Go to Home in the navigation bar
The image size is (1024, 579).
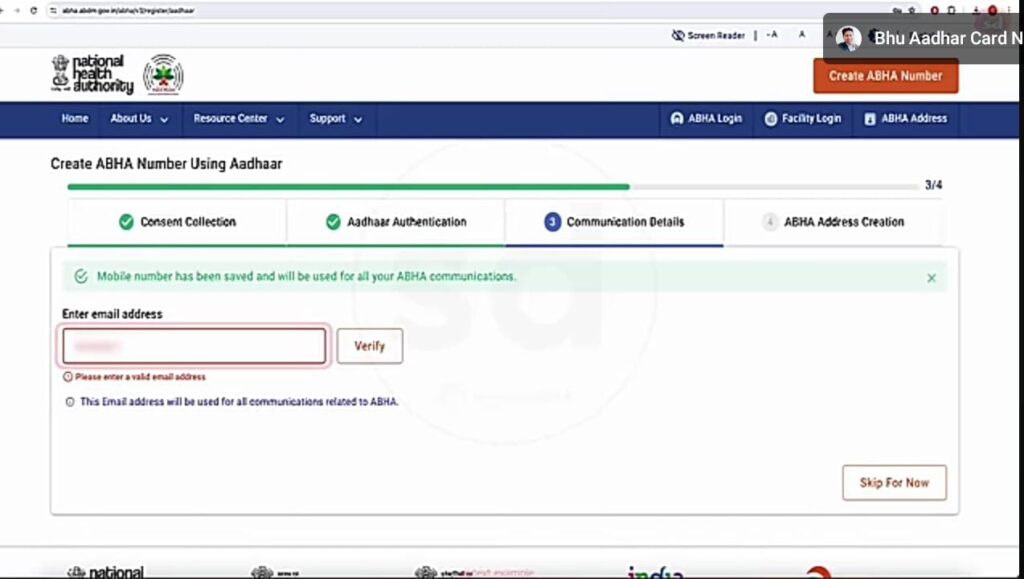tap(74, 119)
